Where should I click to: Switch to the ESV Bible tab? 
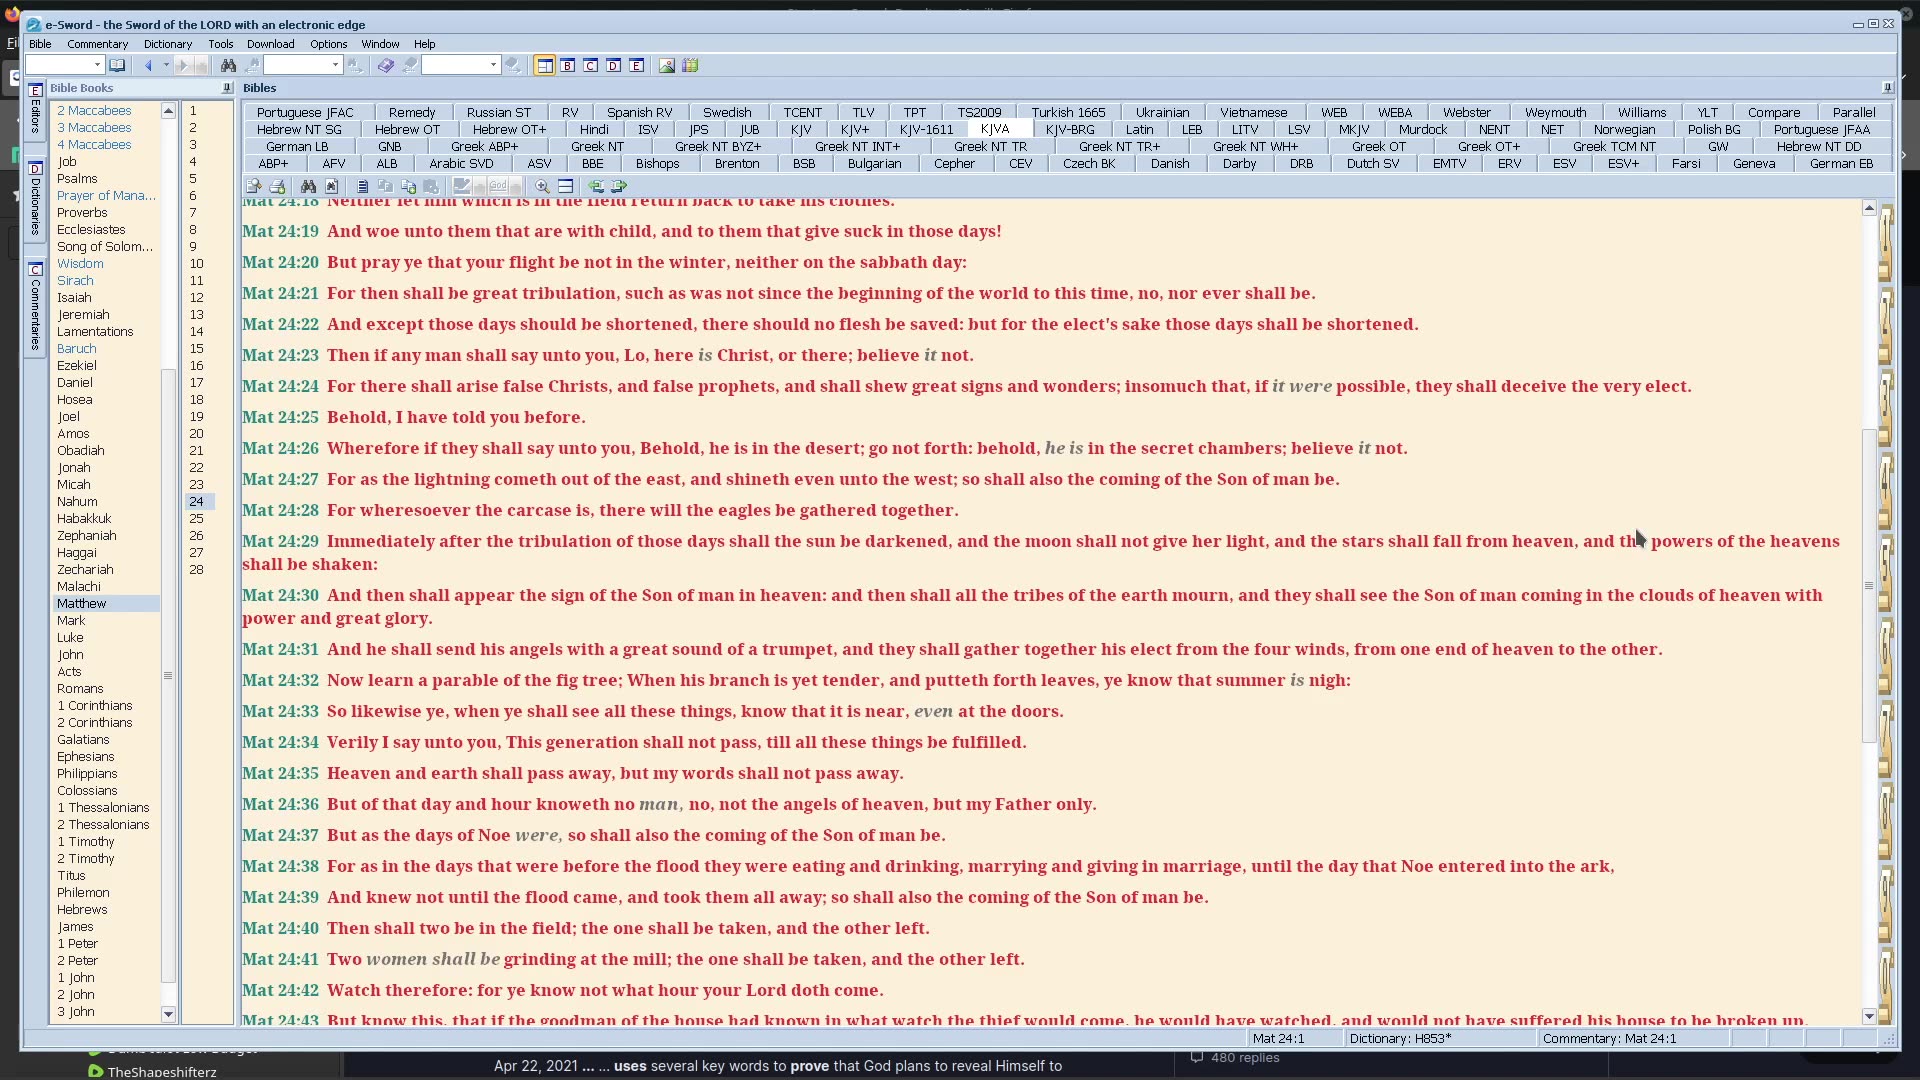[1564, 164]
